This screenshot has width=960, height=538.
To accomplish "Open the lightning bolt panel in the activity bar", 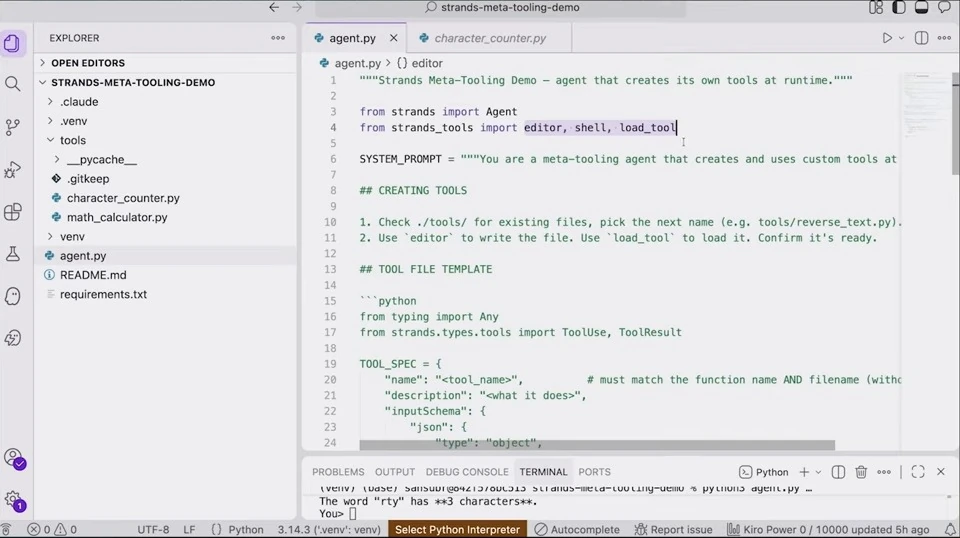I will click(x=12, y=338).
